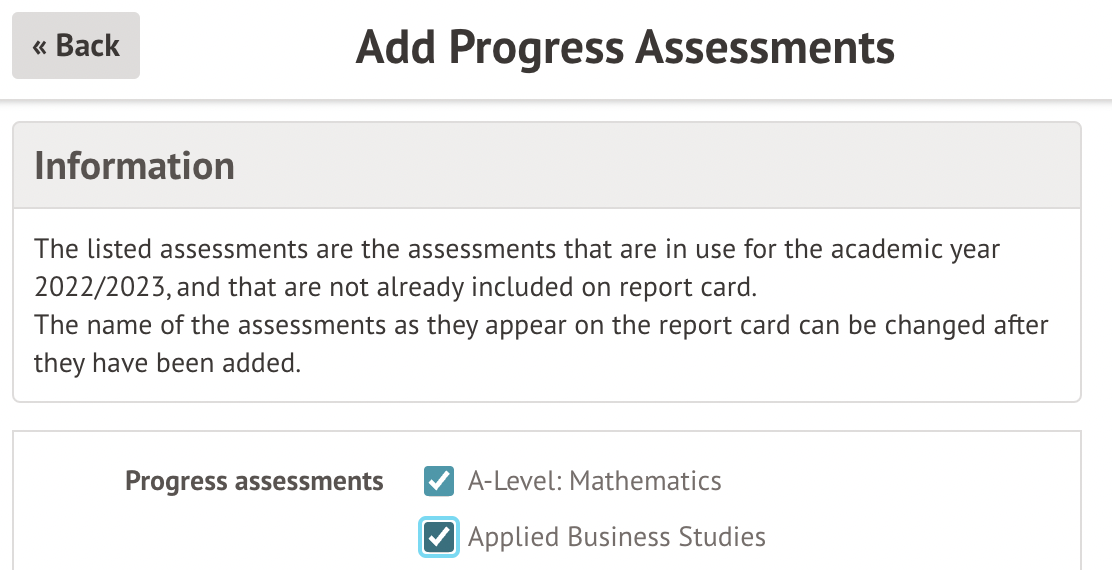Click the Applied Business Studies label text
The width and height of the screenshot is (1112, 570).
(x=616, y=537)
